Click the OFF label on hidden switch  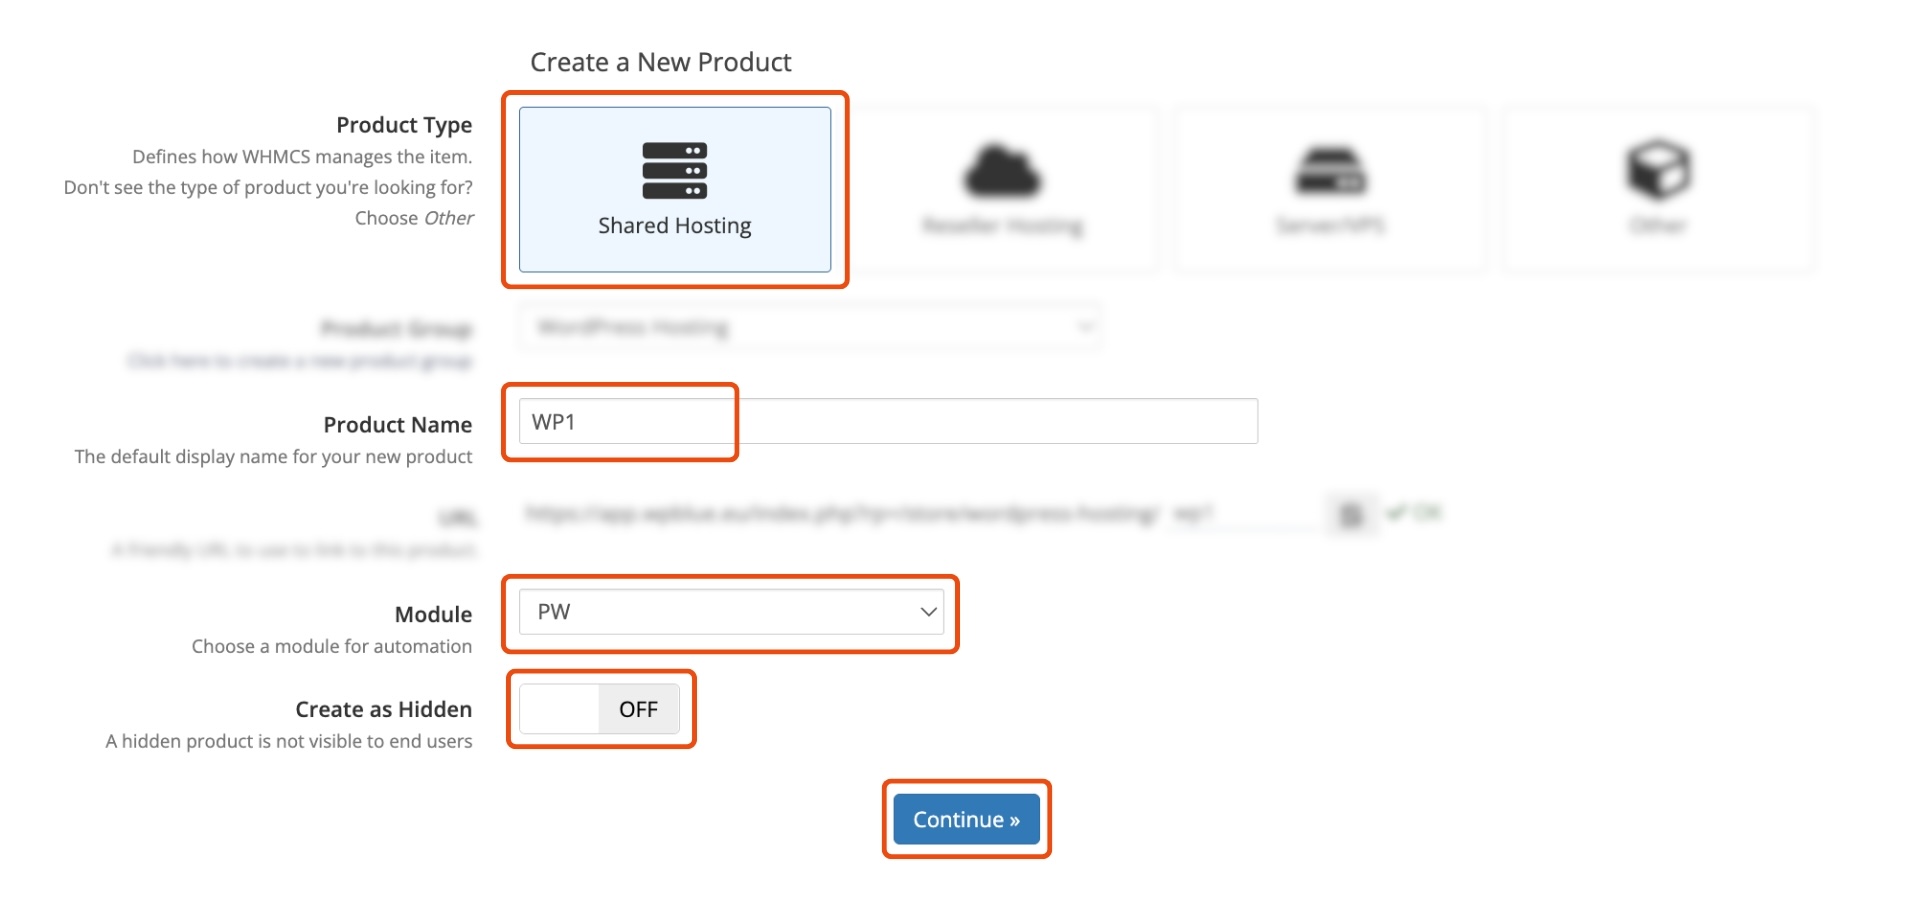pos(638,709)
